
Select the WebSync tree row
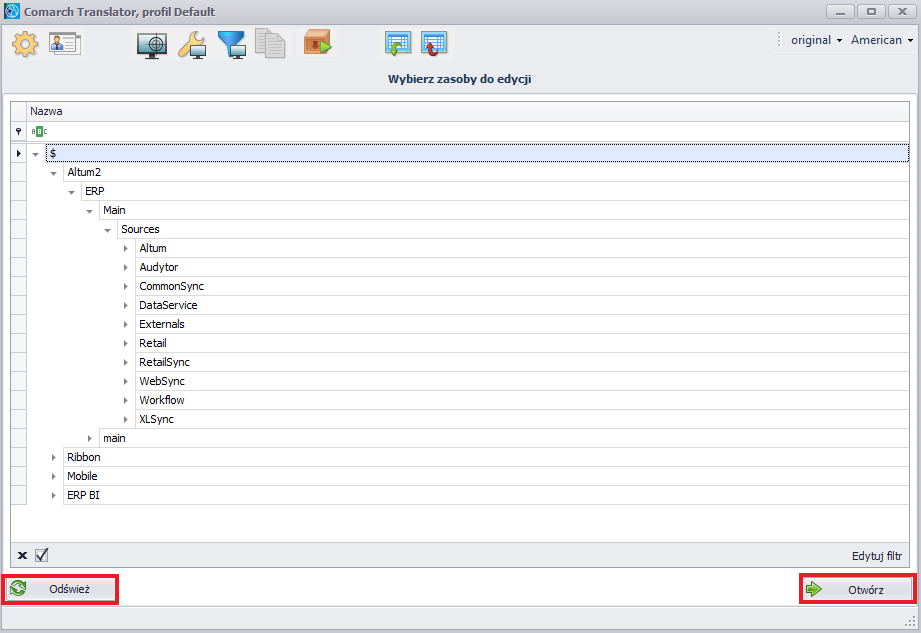pos(522,381)
